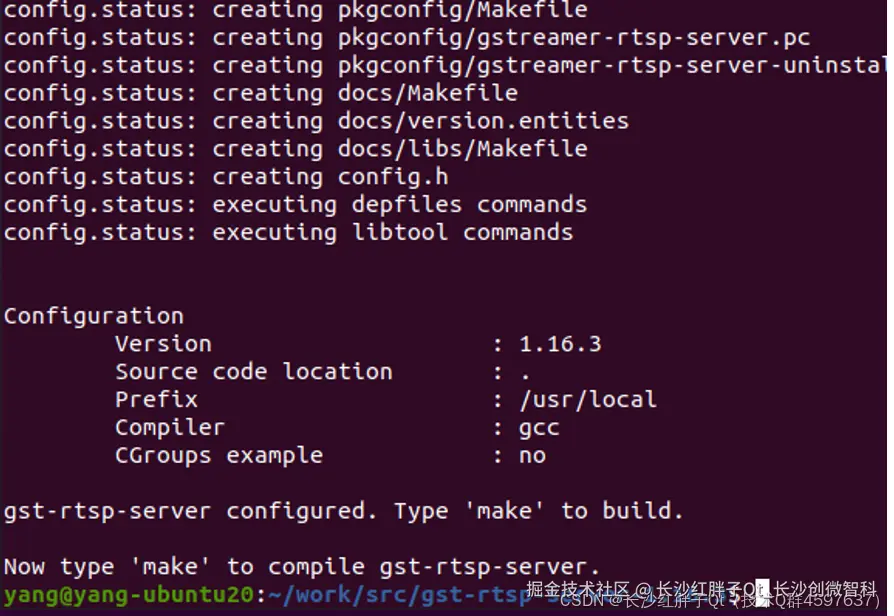894x616 pixels.
Task: Select the CGroups example value 'no'
Action: (533, 457)
